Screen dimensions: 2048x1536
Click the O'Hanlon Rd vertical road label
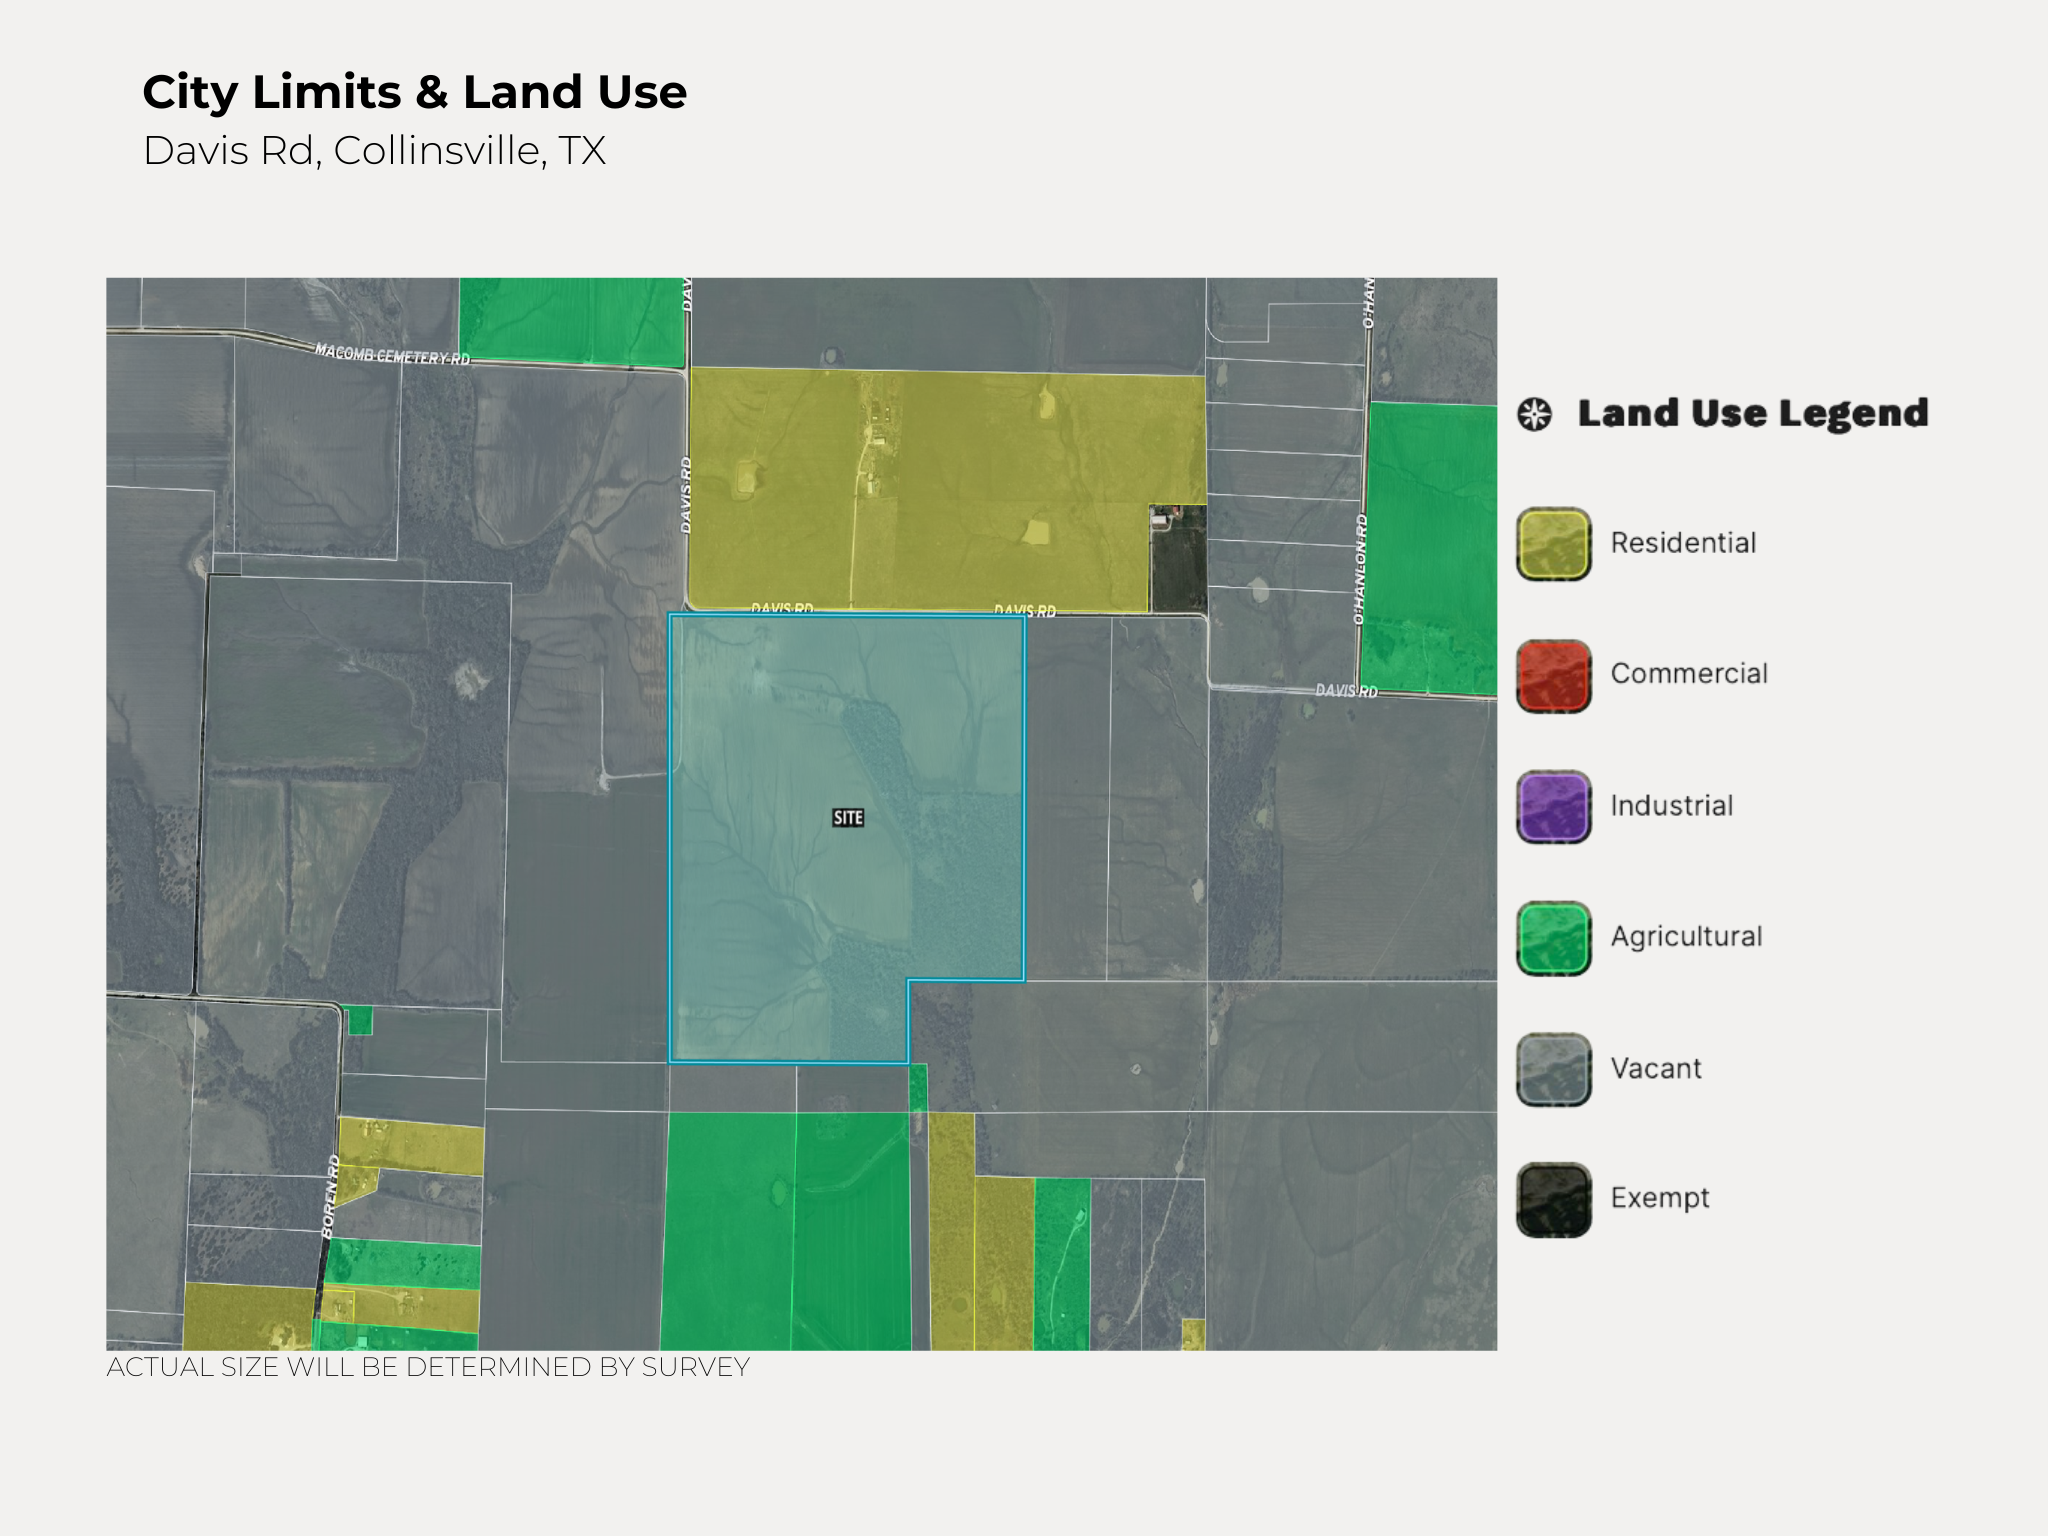(1360, 570)
